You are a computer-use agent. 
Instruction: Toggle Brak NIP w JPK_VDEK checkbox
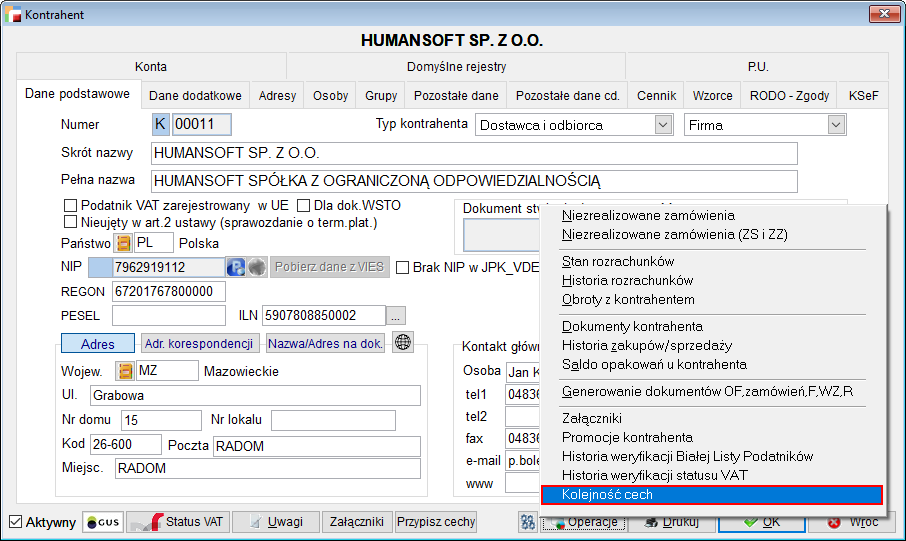pyautogui.click(x=403, y=268)
